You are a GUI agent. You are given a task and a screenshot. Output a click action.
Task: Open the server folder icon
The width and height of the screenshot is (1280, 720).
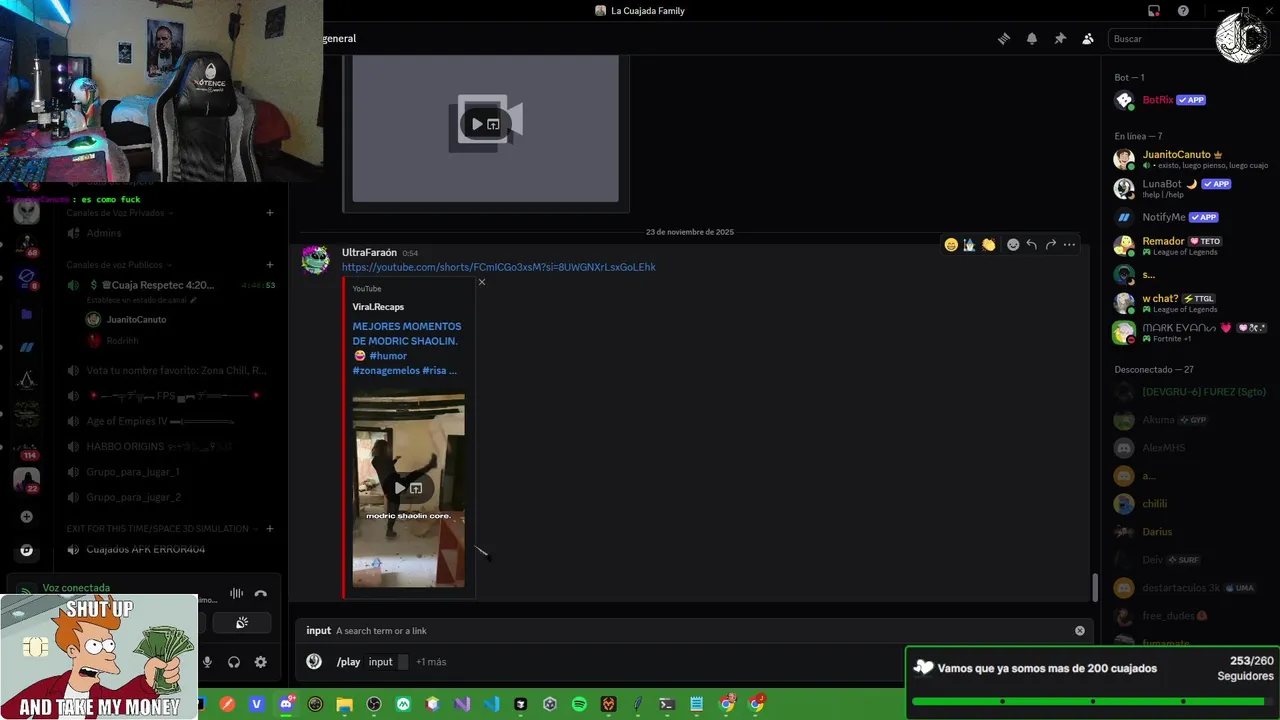click(27, 314)
